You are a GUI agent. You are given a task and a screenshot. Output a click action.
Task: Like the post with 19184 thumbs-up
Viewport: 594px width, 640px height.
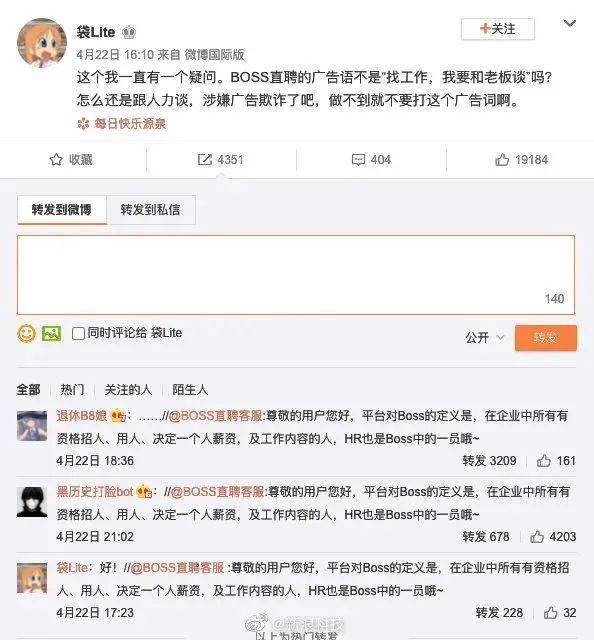[502, 160]
